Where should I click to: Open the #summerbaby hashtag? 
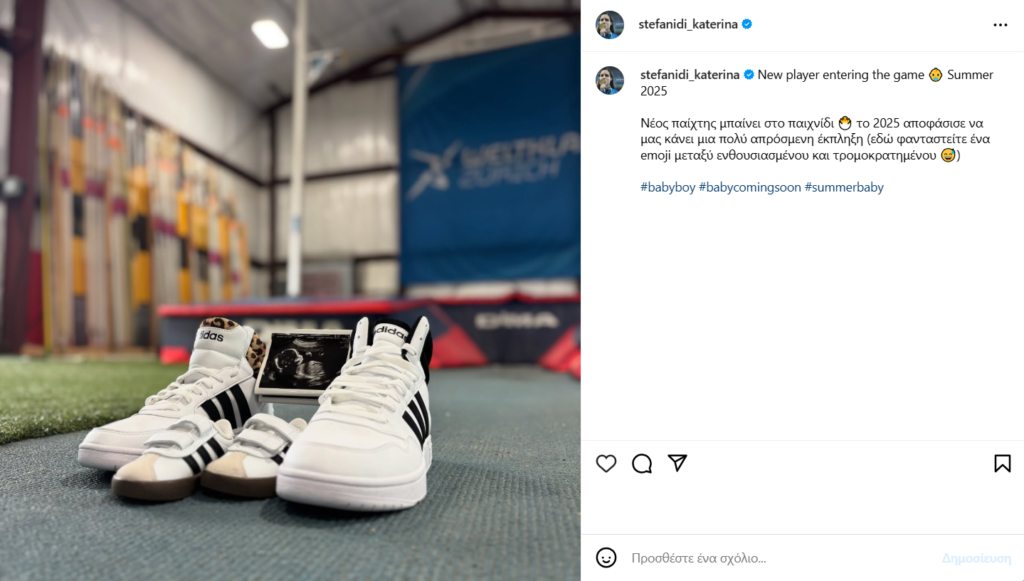pos(844,187)
